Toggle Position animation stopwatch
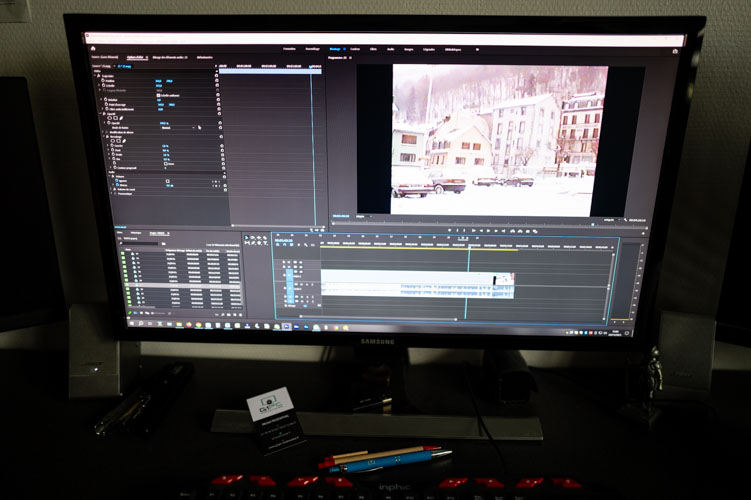This screenshot has height=500, width=751. [102, 80]
